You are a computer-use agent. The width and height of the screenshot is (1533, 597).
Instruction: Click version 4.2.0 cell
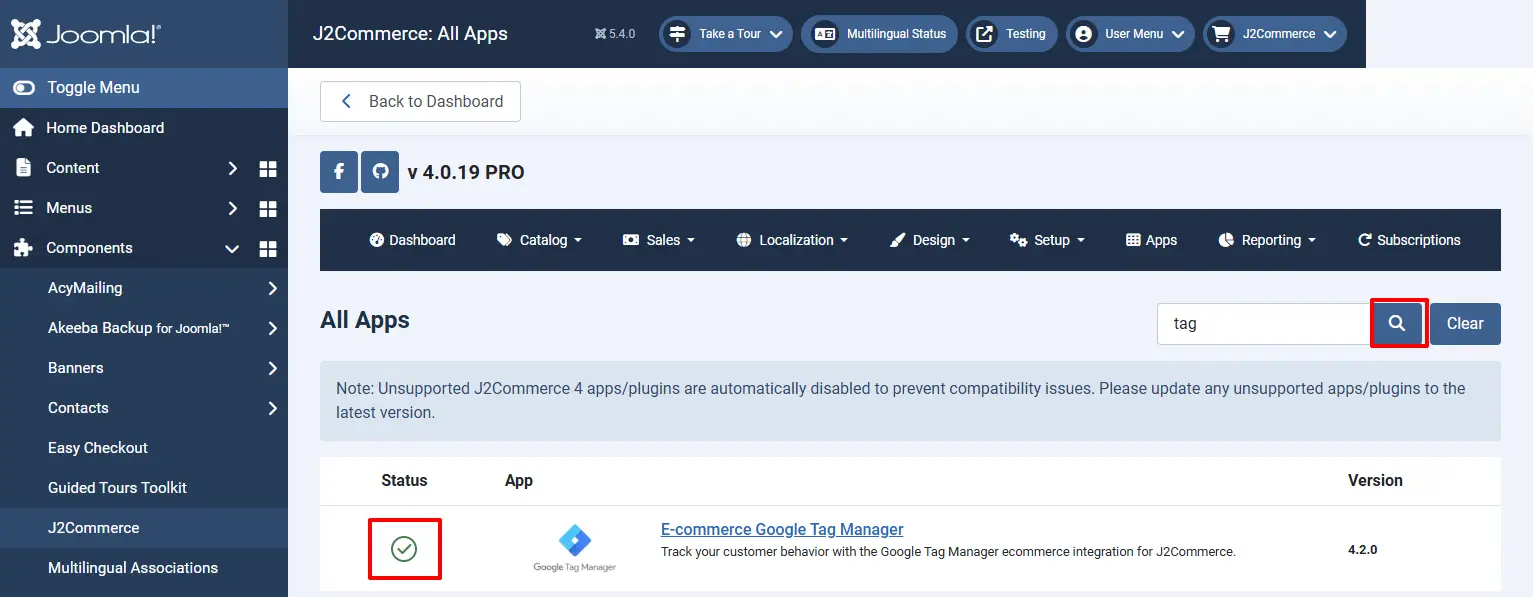pos(1362,550)
